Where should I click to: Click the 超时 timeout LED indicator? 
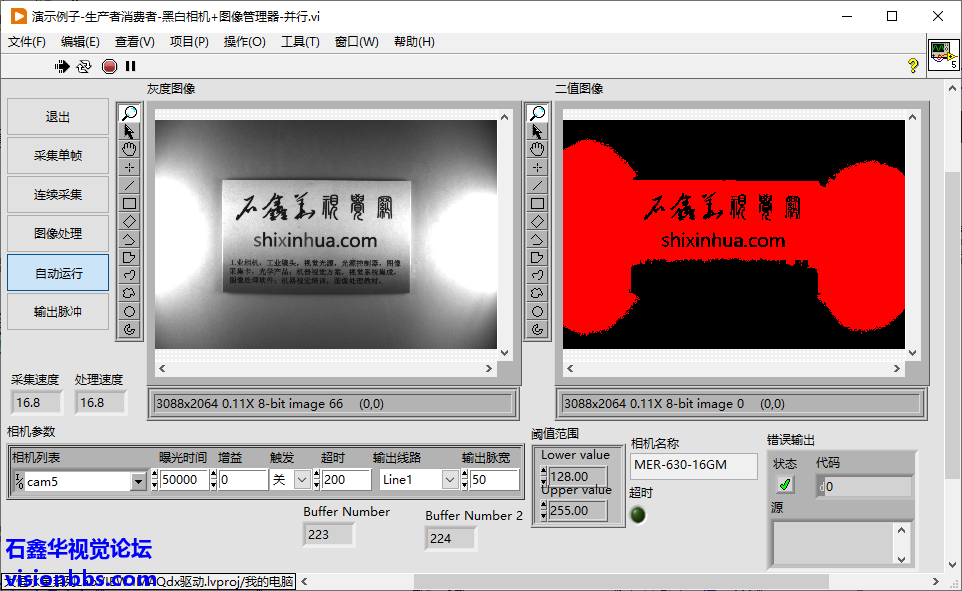[638, 515]
